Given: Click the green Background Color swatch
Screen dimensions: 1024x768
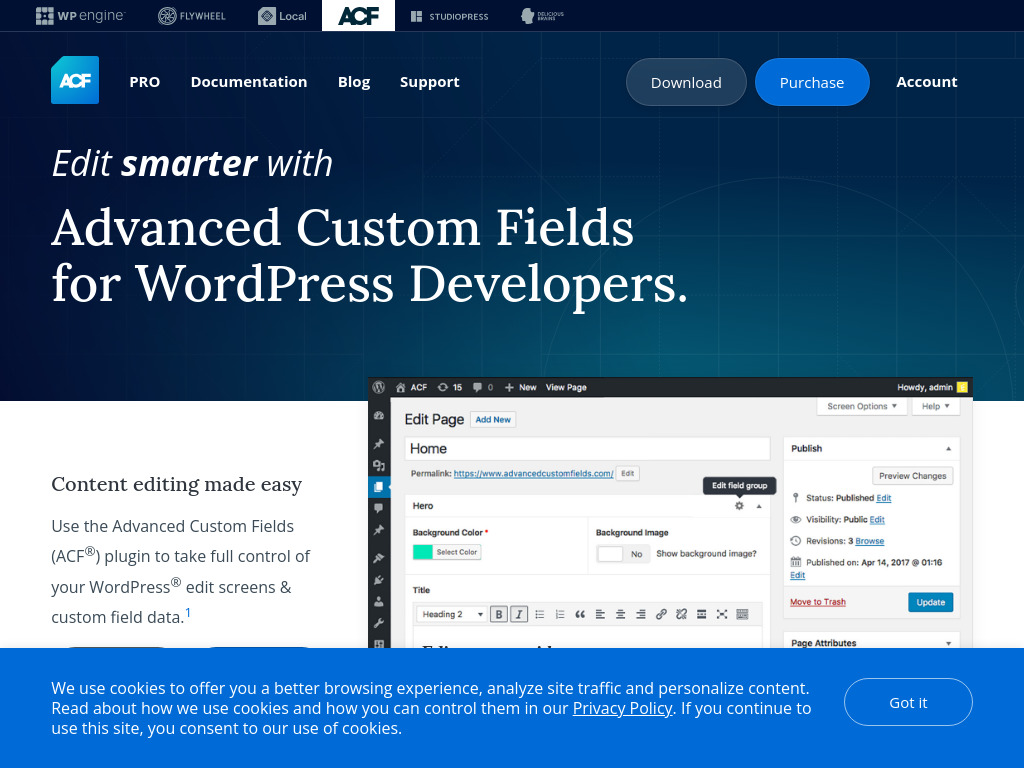Looking at the screenshot, I should tap(423, 552).
